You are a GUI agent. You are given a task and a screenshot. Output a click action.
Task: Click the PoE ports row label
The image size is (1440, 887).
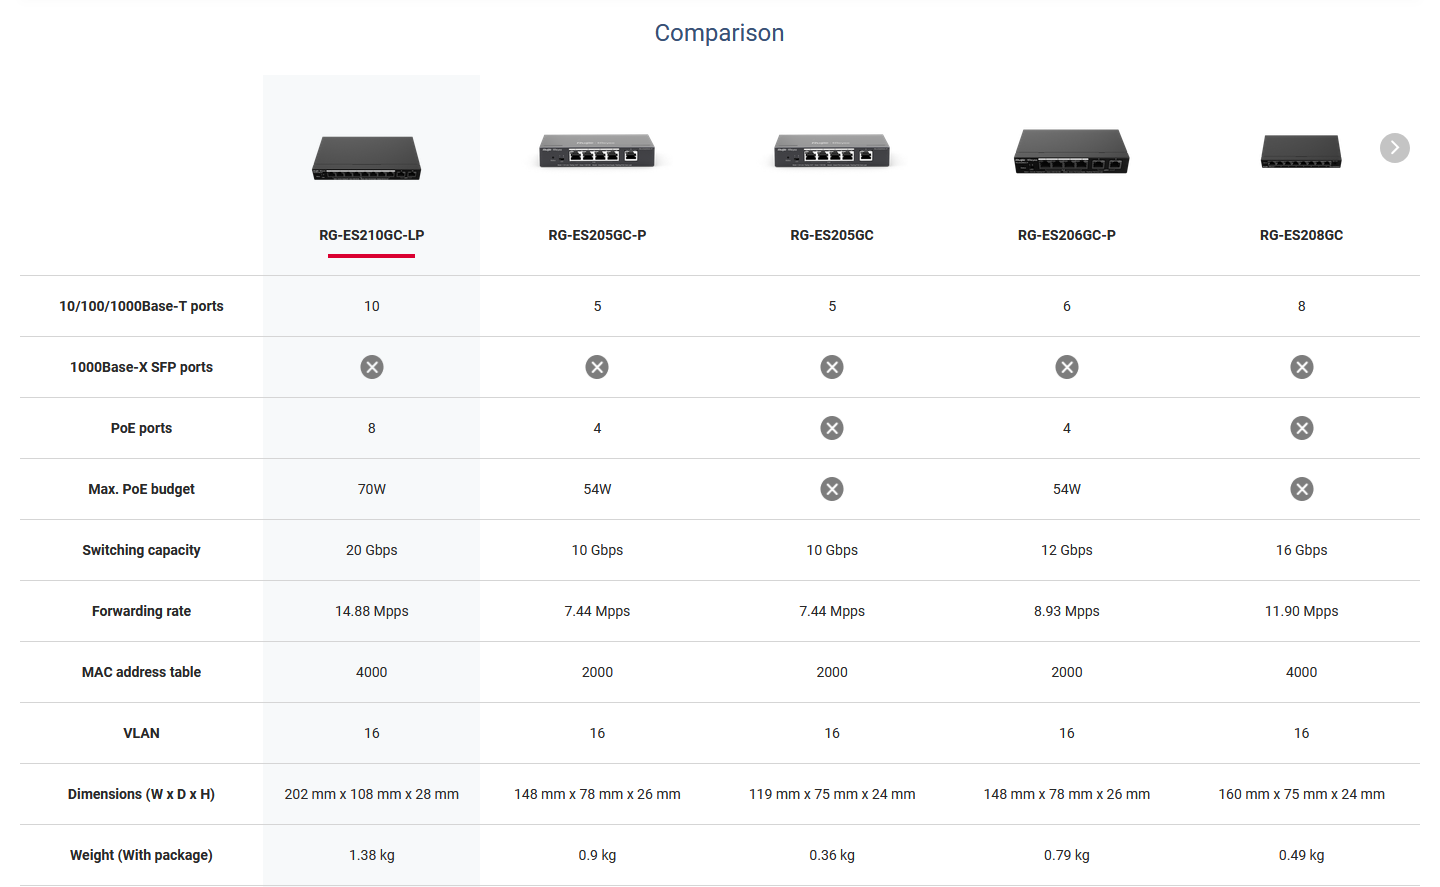coord(141,428)
